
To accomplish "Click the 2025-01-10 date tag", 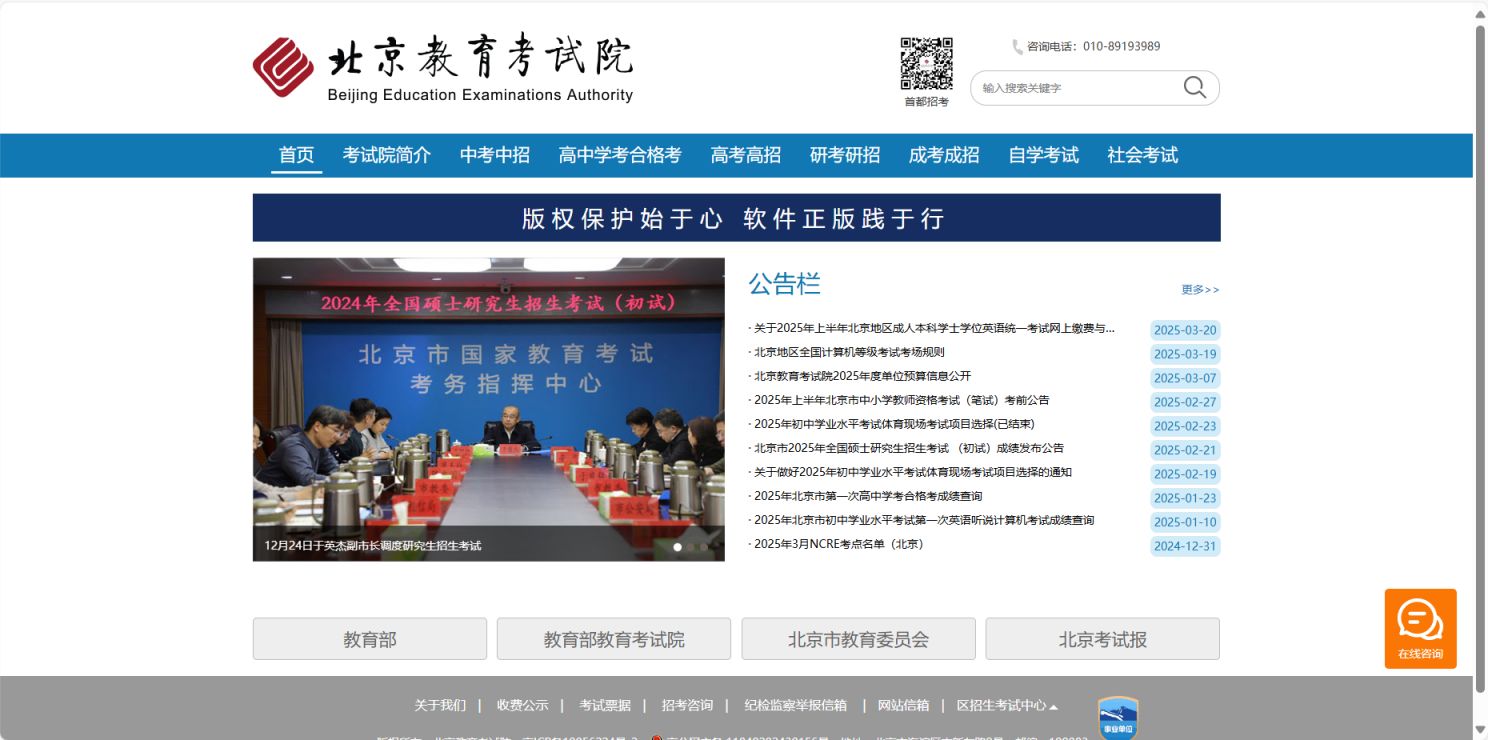I will point(1185,523).
